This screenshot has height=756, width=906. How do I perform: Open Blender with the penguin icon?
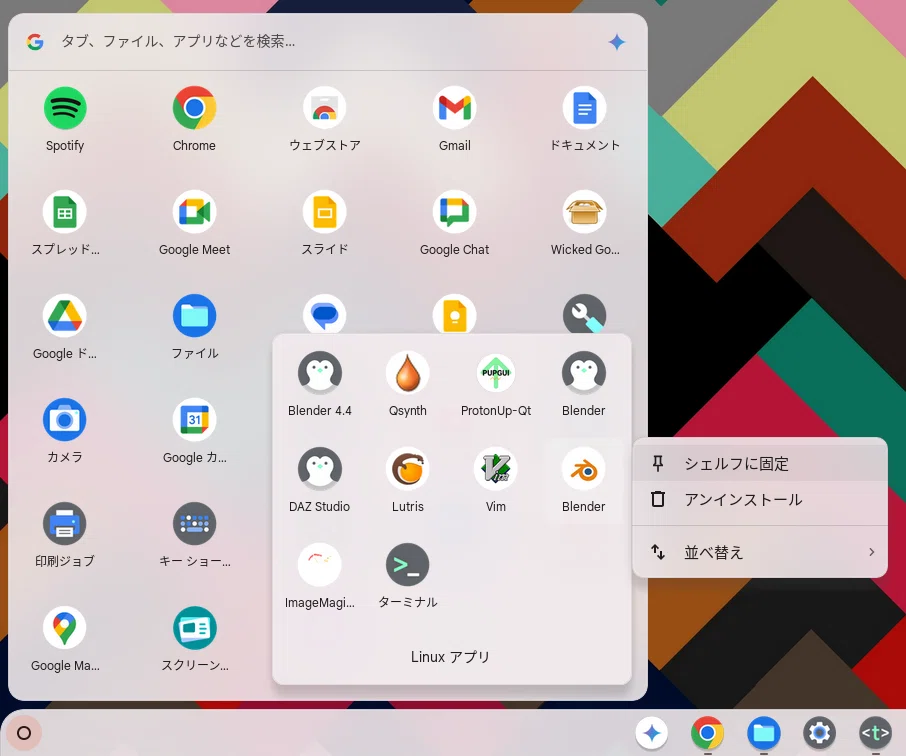[584, 373]
